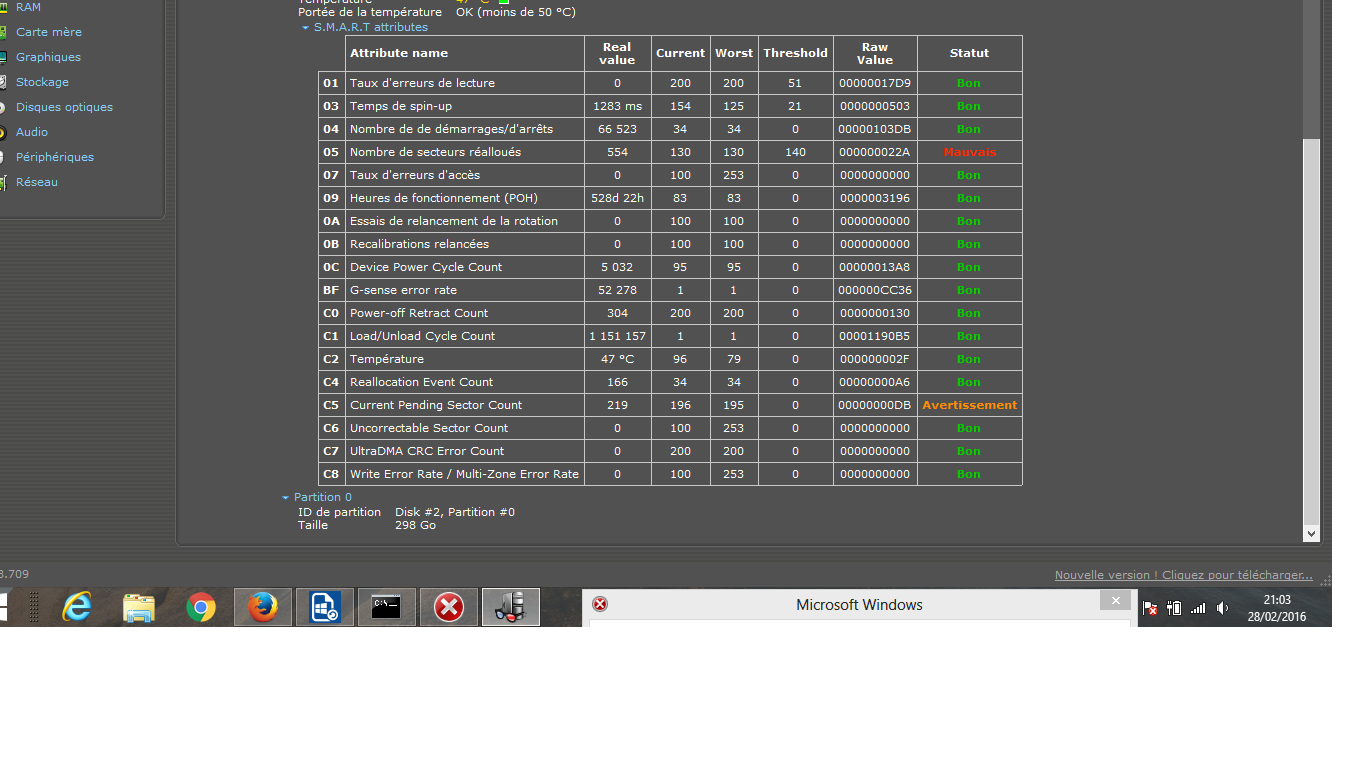1366x768 pixels.
Task: Close the Microsoft Windows notification popup
Action: pos(1115,601)
